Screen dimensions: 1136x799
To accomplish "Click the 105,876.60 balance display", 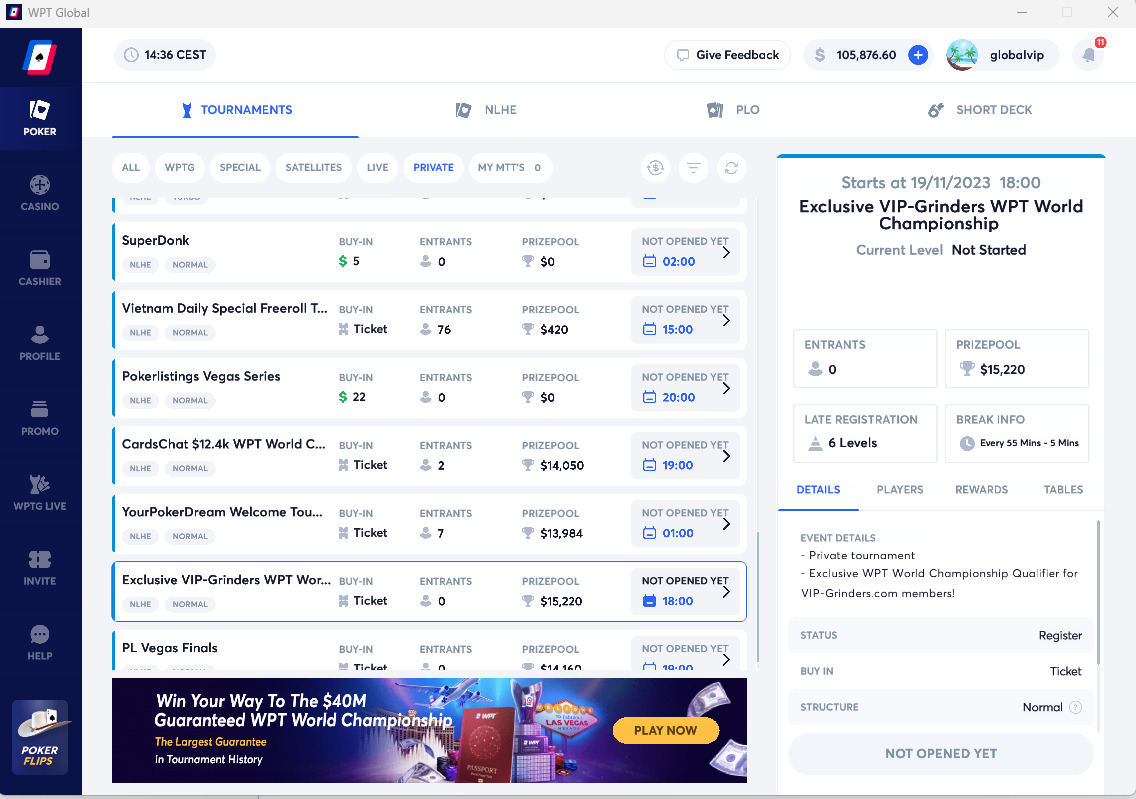I will pos(866,55).
